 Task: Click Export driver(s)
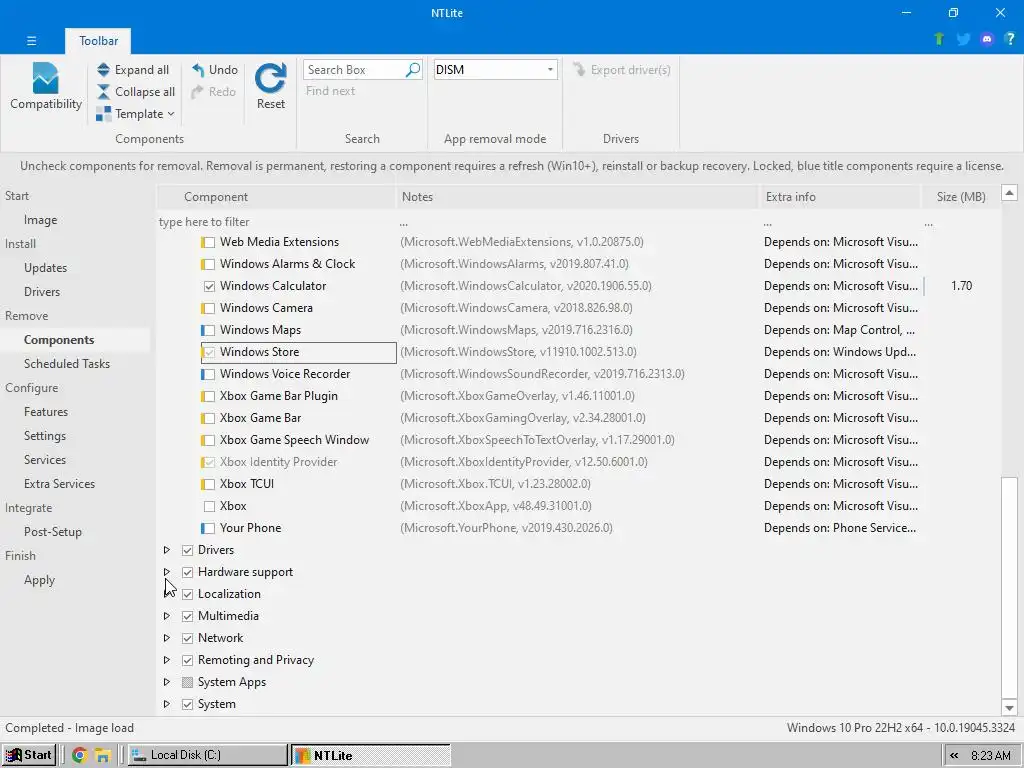pos(622,70)
